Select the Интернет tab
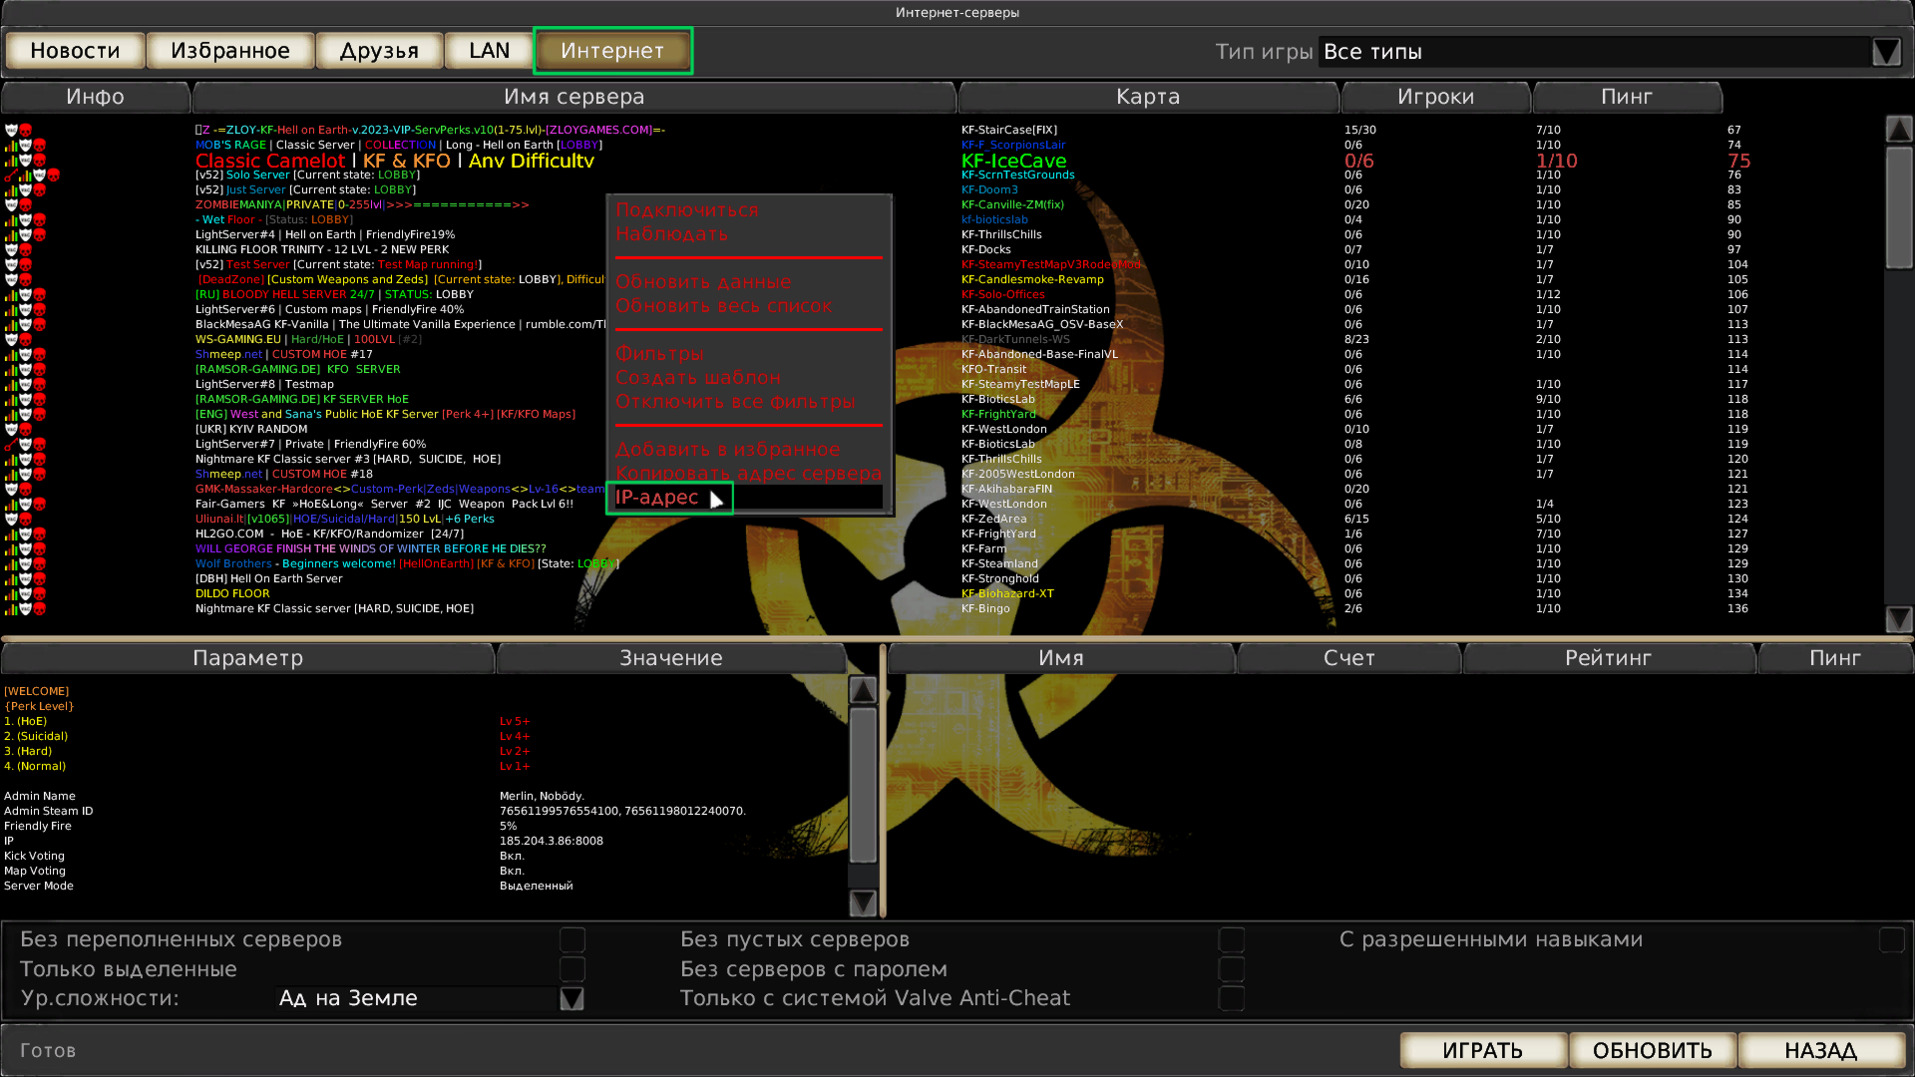This screenshot has height=1077, width=1915. click(612, 51)
